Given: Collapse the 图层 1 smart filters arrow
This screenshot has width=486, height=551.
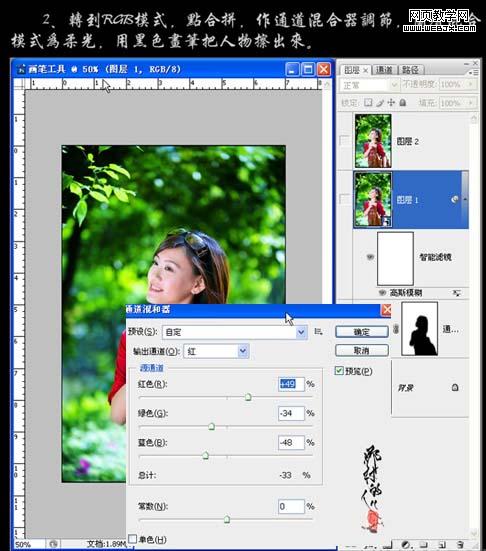Looking at the screenshot, I should 465,199.
